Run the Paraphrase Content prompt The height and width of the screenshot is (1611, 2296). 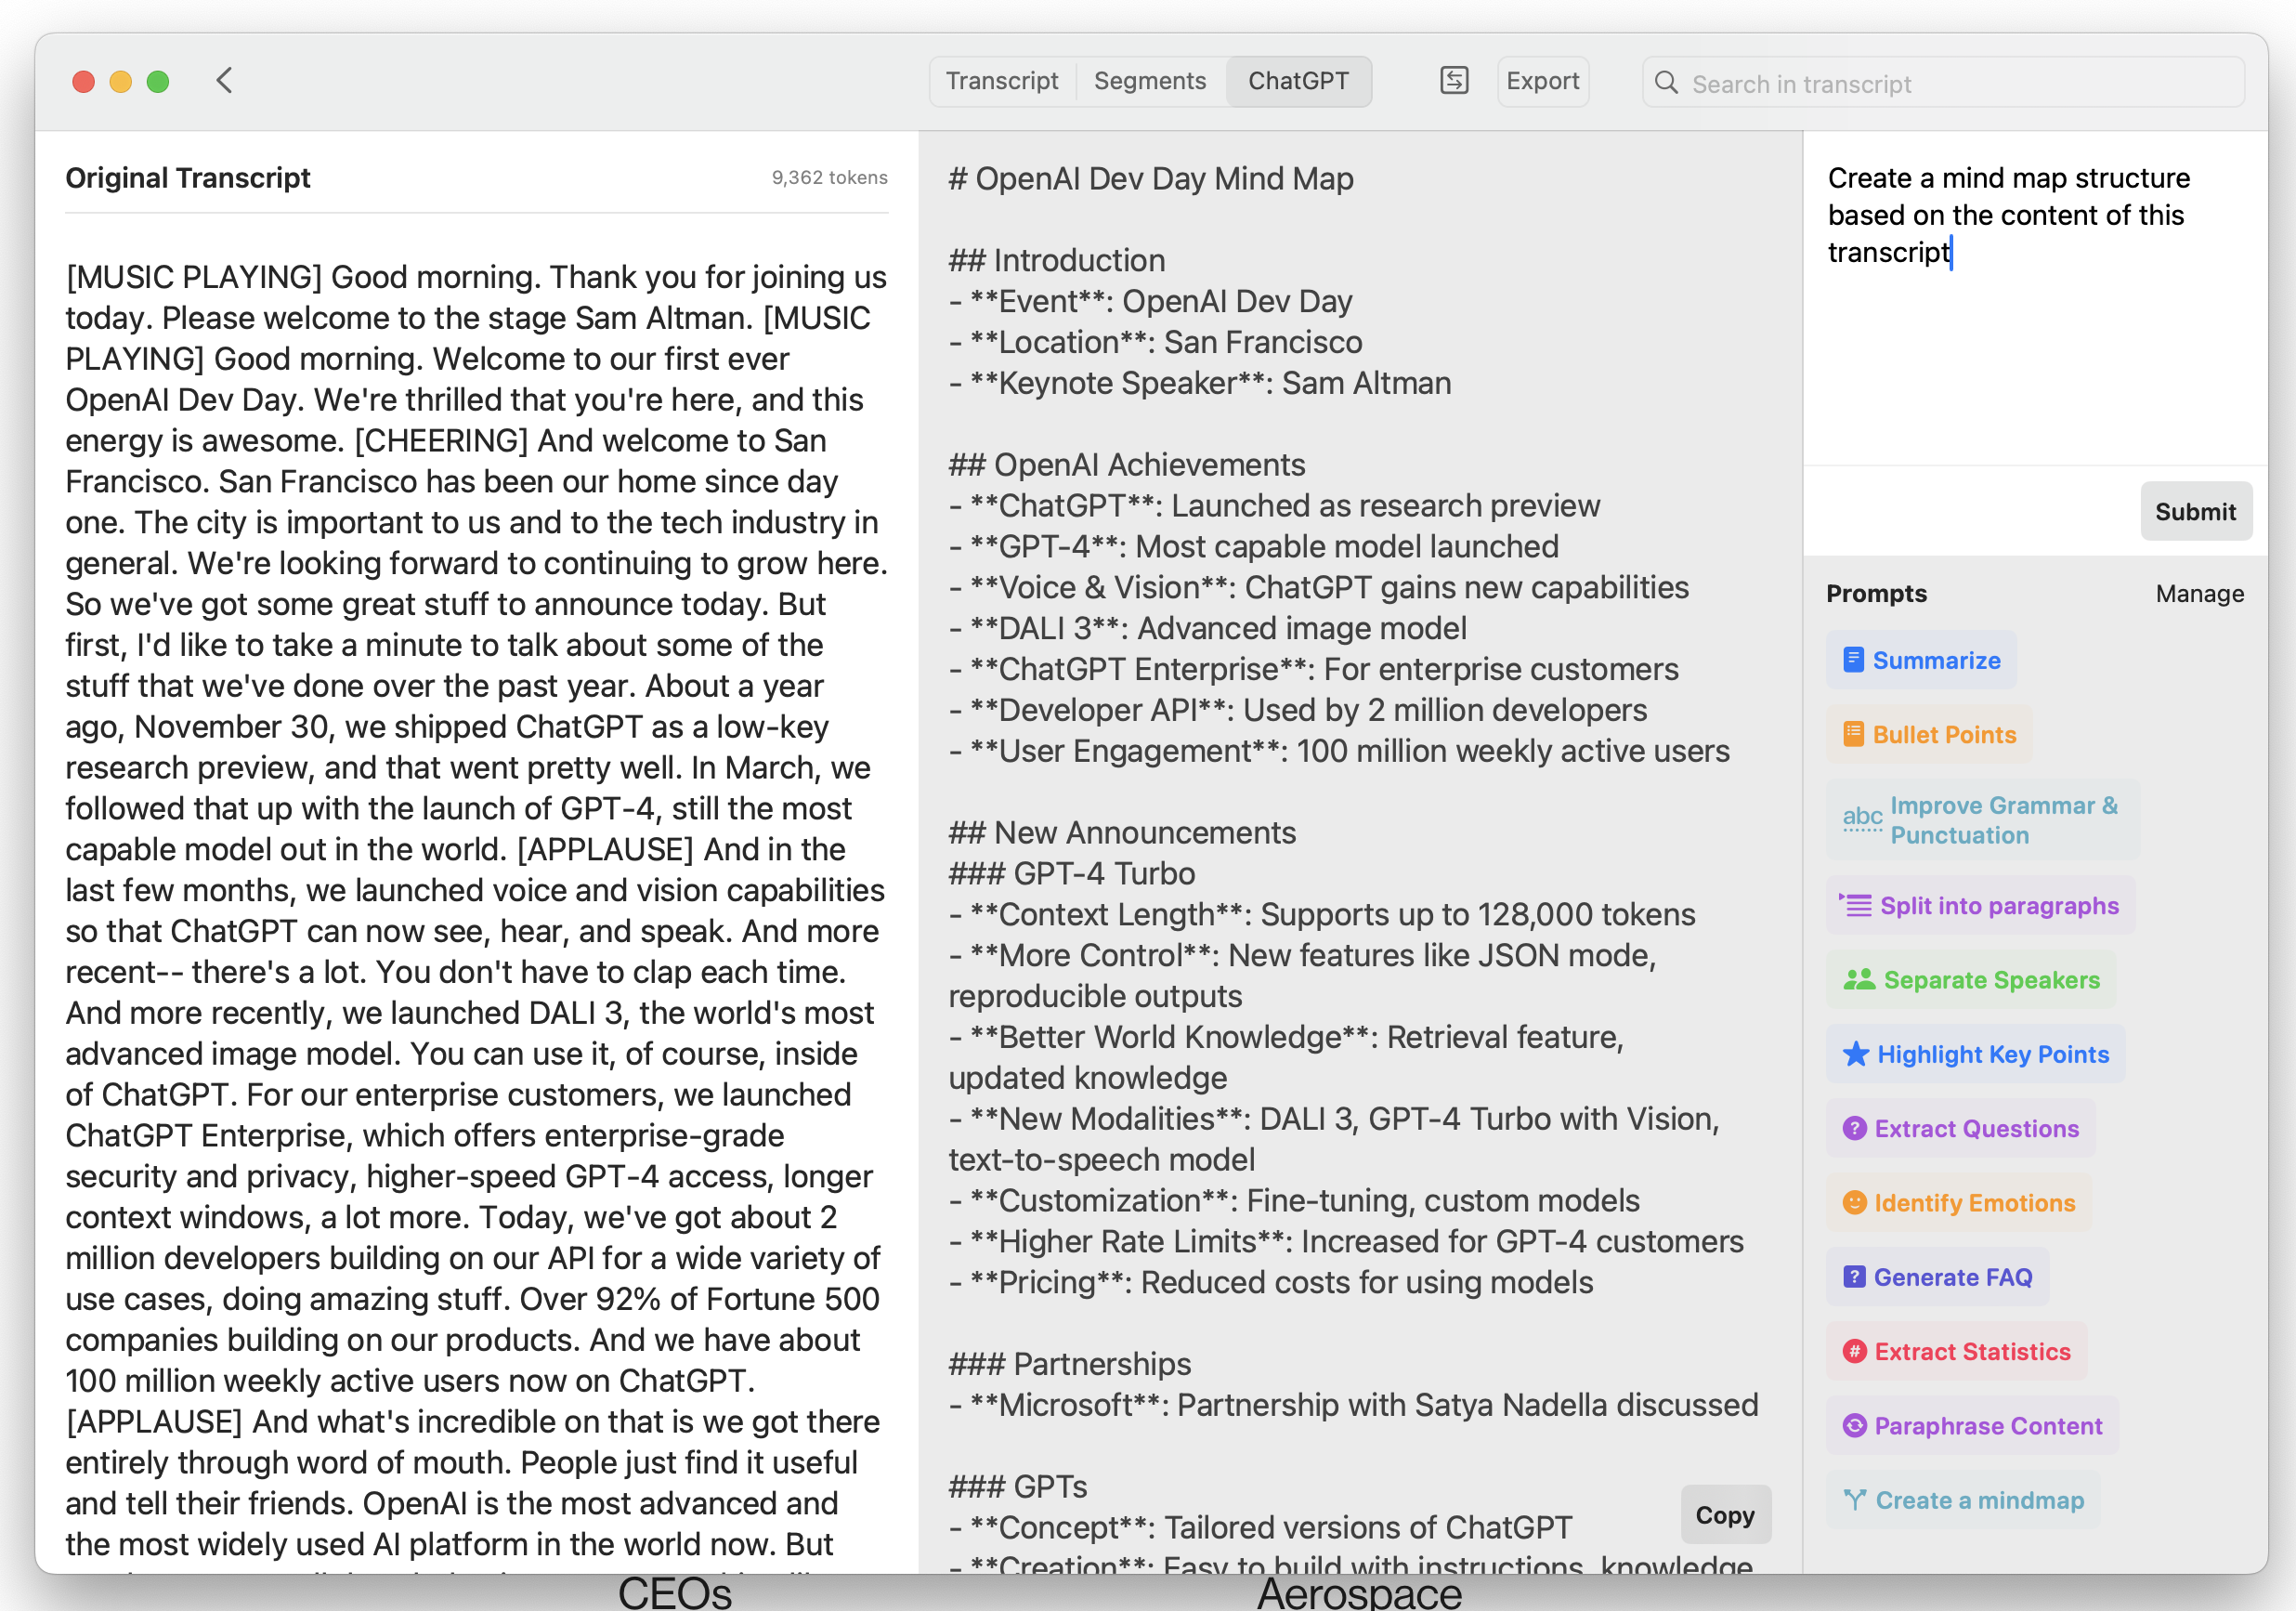pyautogui.click(x=1972, y=1425)
